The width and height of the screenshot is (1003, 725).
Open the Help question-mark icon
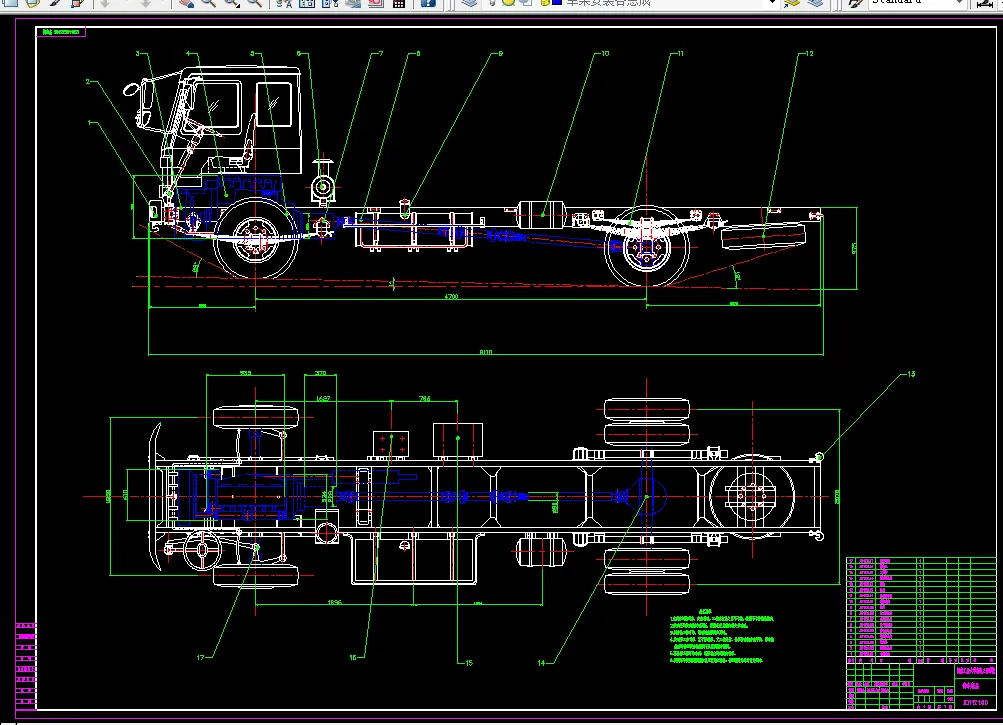tap(428, 3)
